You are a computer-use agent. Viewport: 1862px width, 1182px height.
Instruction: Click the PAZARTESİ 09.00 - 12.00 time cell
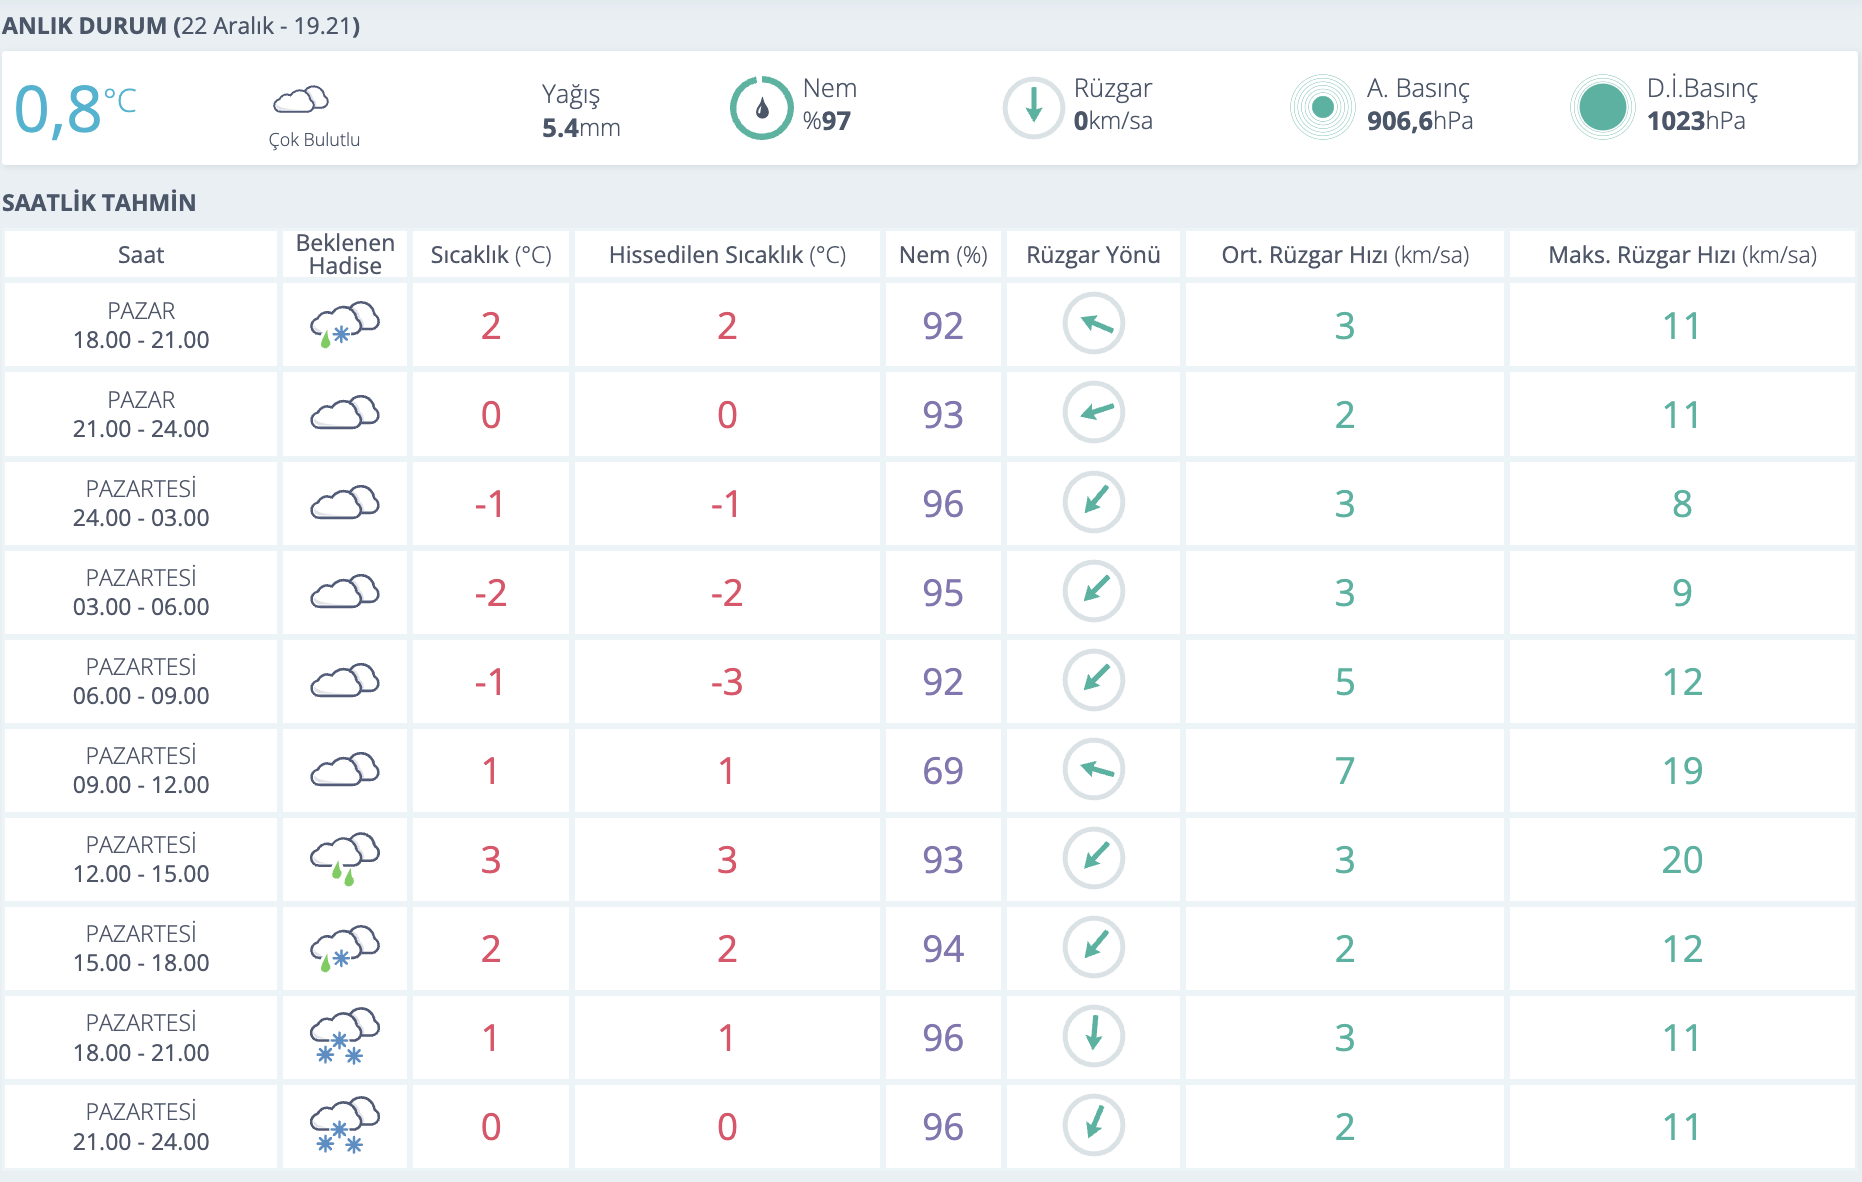coord(141,770)
